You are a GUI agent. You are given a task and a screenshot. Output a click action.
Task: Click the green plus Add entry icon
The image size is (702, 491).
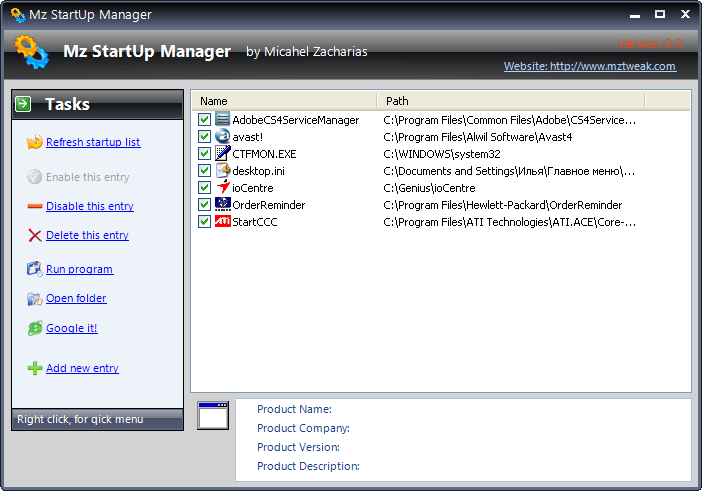(x=34, y=368)
